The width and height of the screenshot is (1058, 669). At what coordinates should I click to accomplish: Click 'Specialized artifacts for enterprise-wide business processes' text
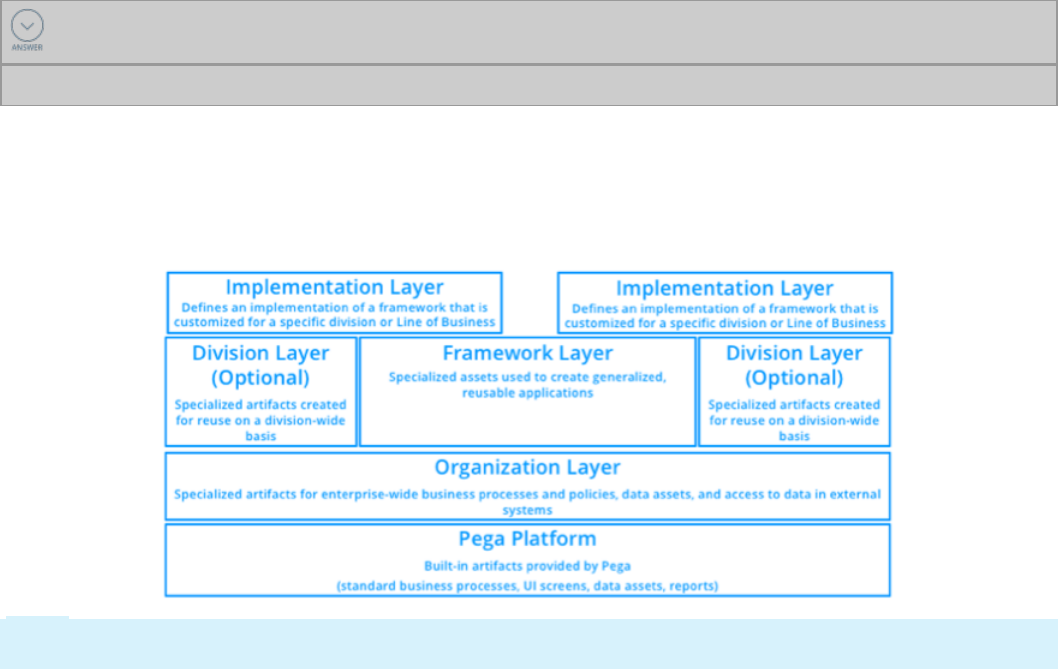click(x=528, y=502)
